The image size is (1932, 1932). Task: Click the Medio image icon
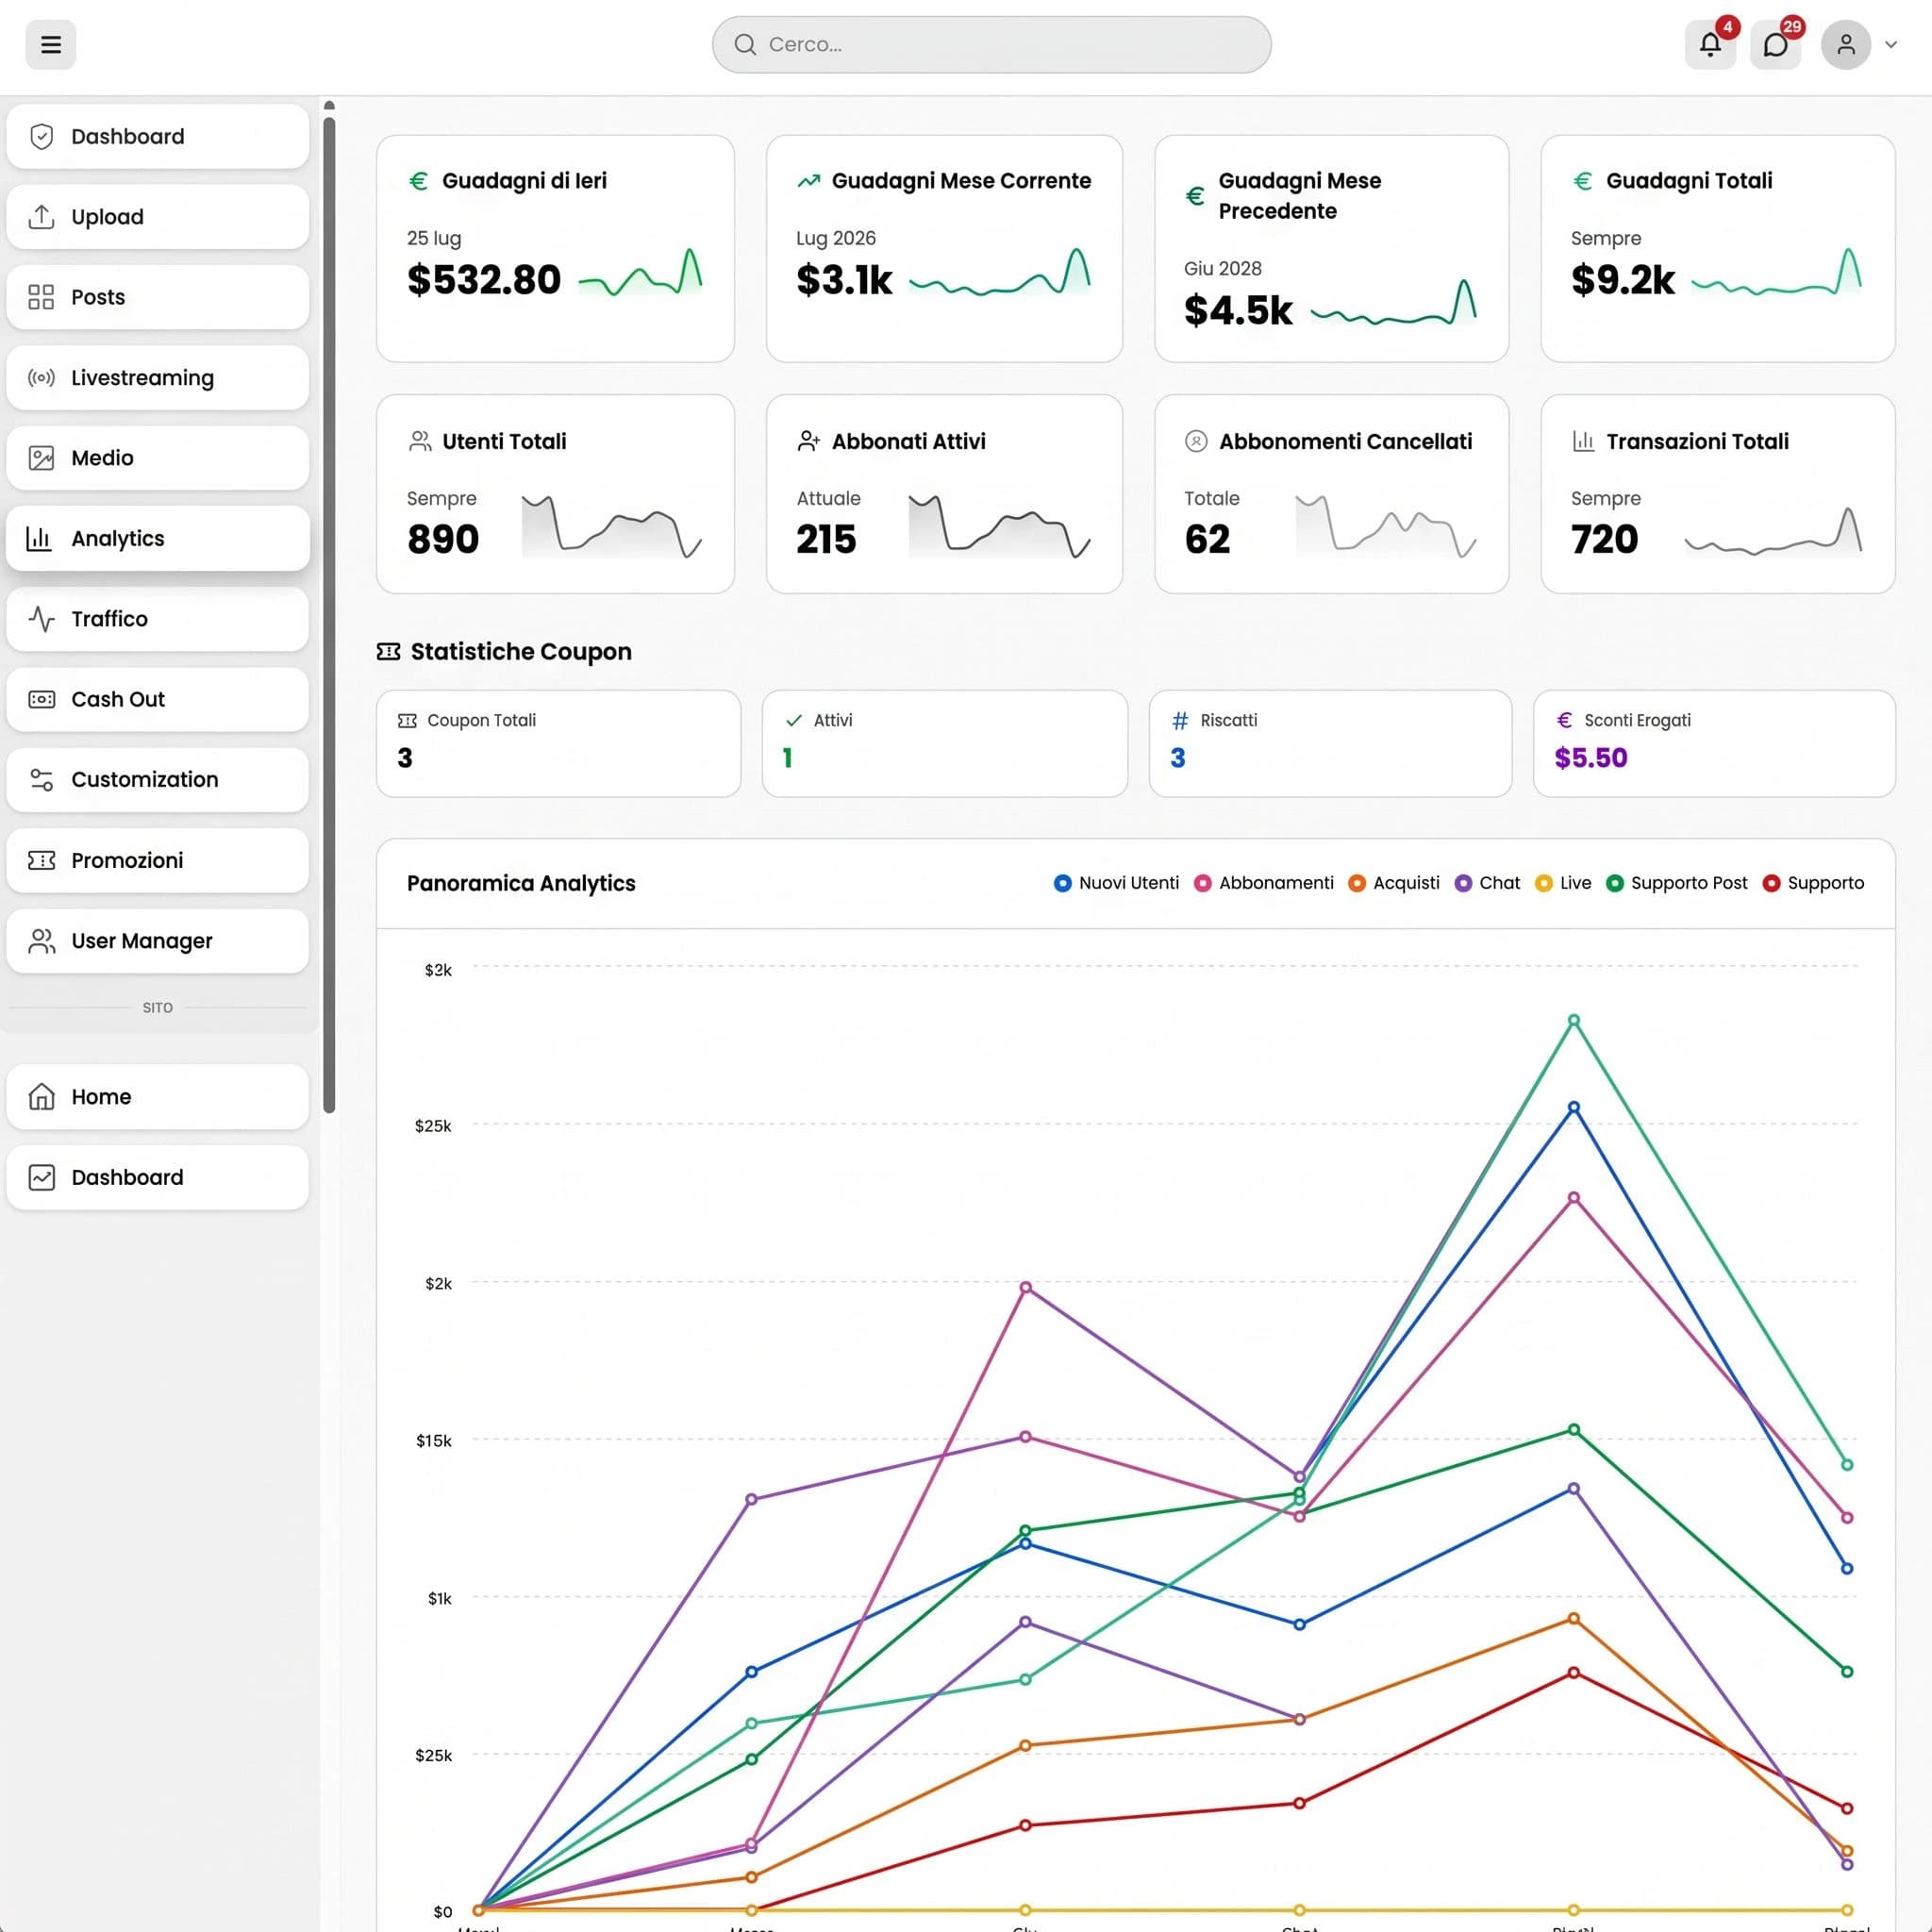tap(41, 458)
